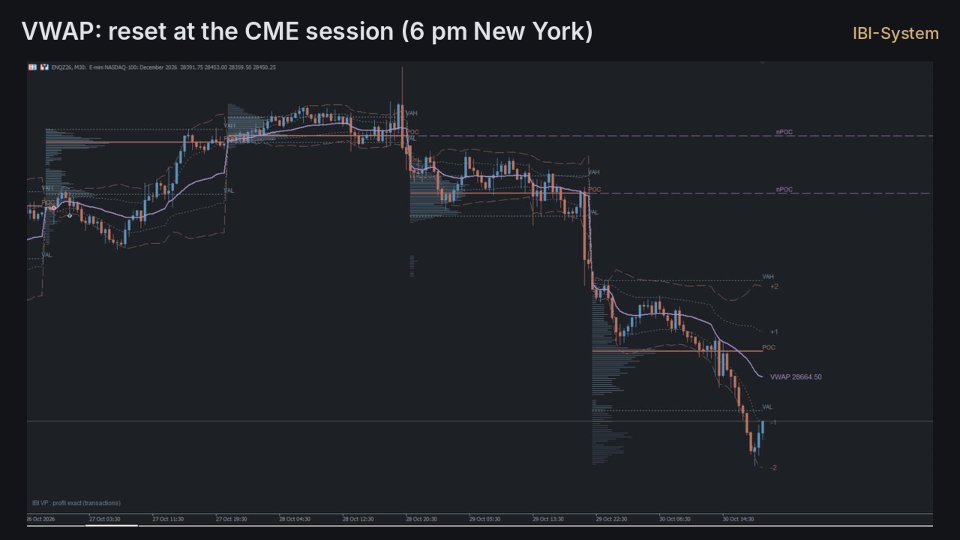Click the 27 Oct 03:30 time axis marker
960x540 pixels.
click(x=105, y=519)
